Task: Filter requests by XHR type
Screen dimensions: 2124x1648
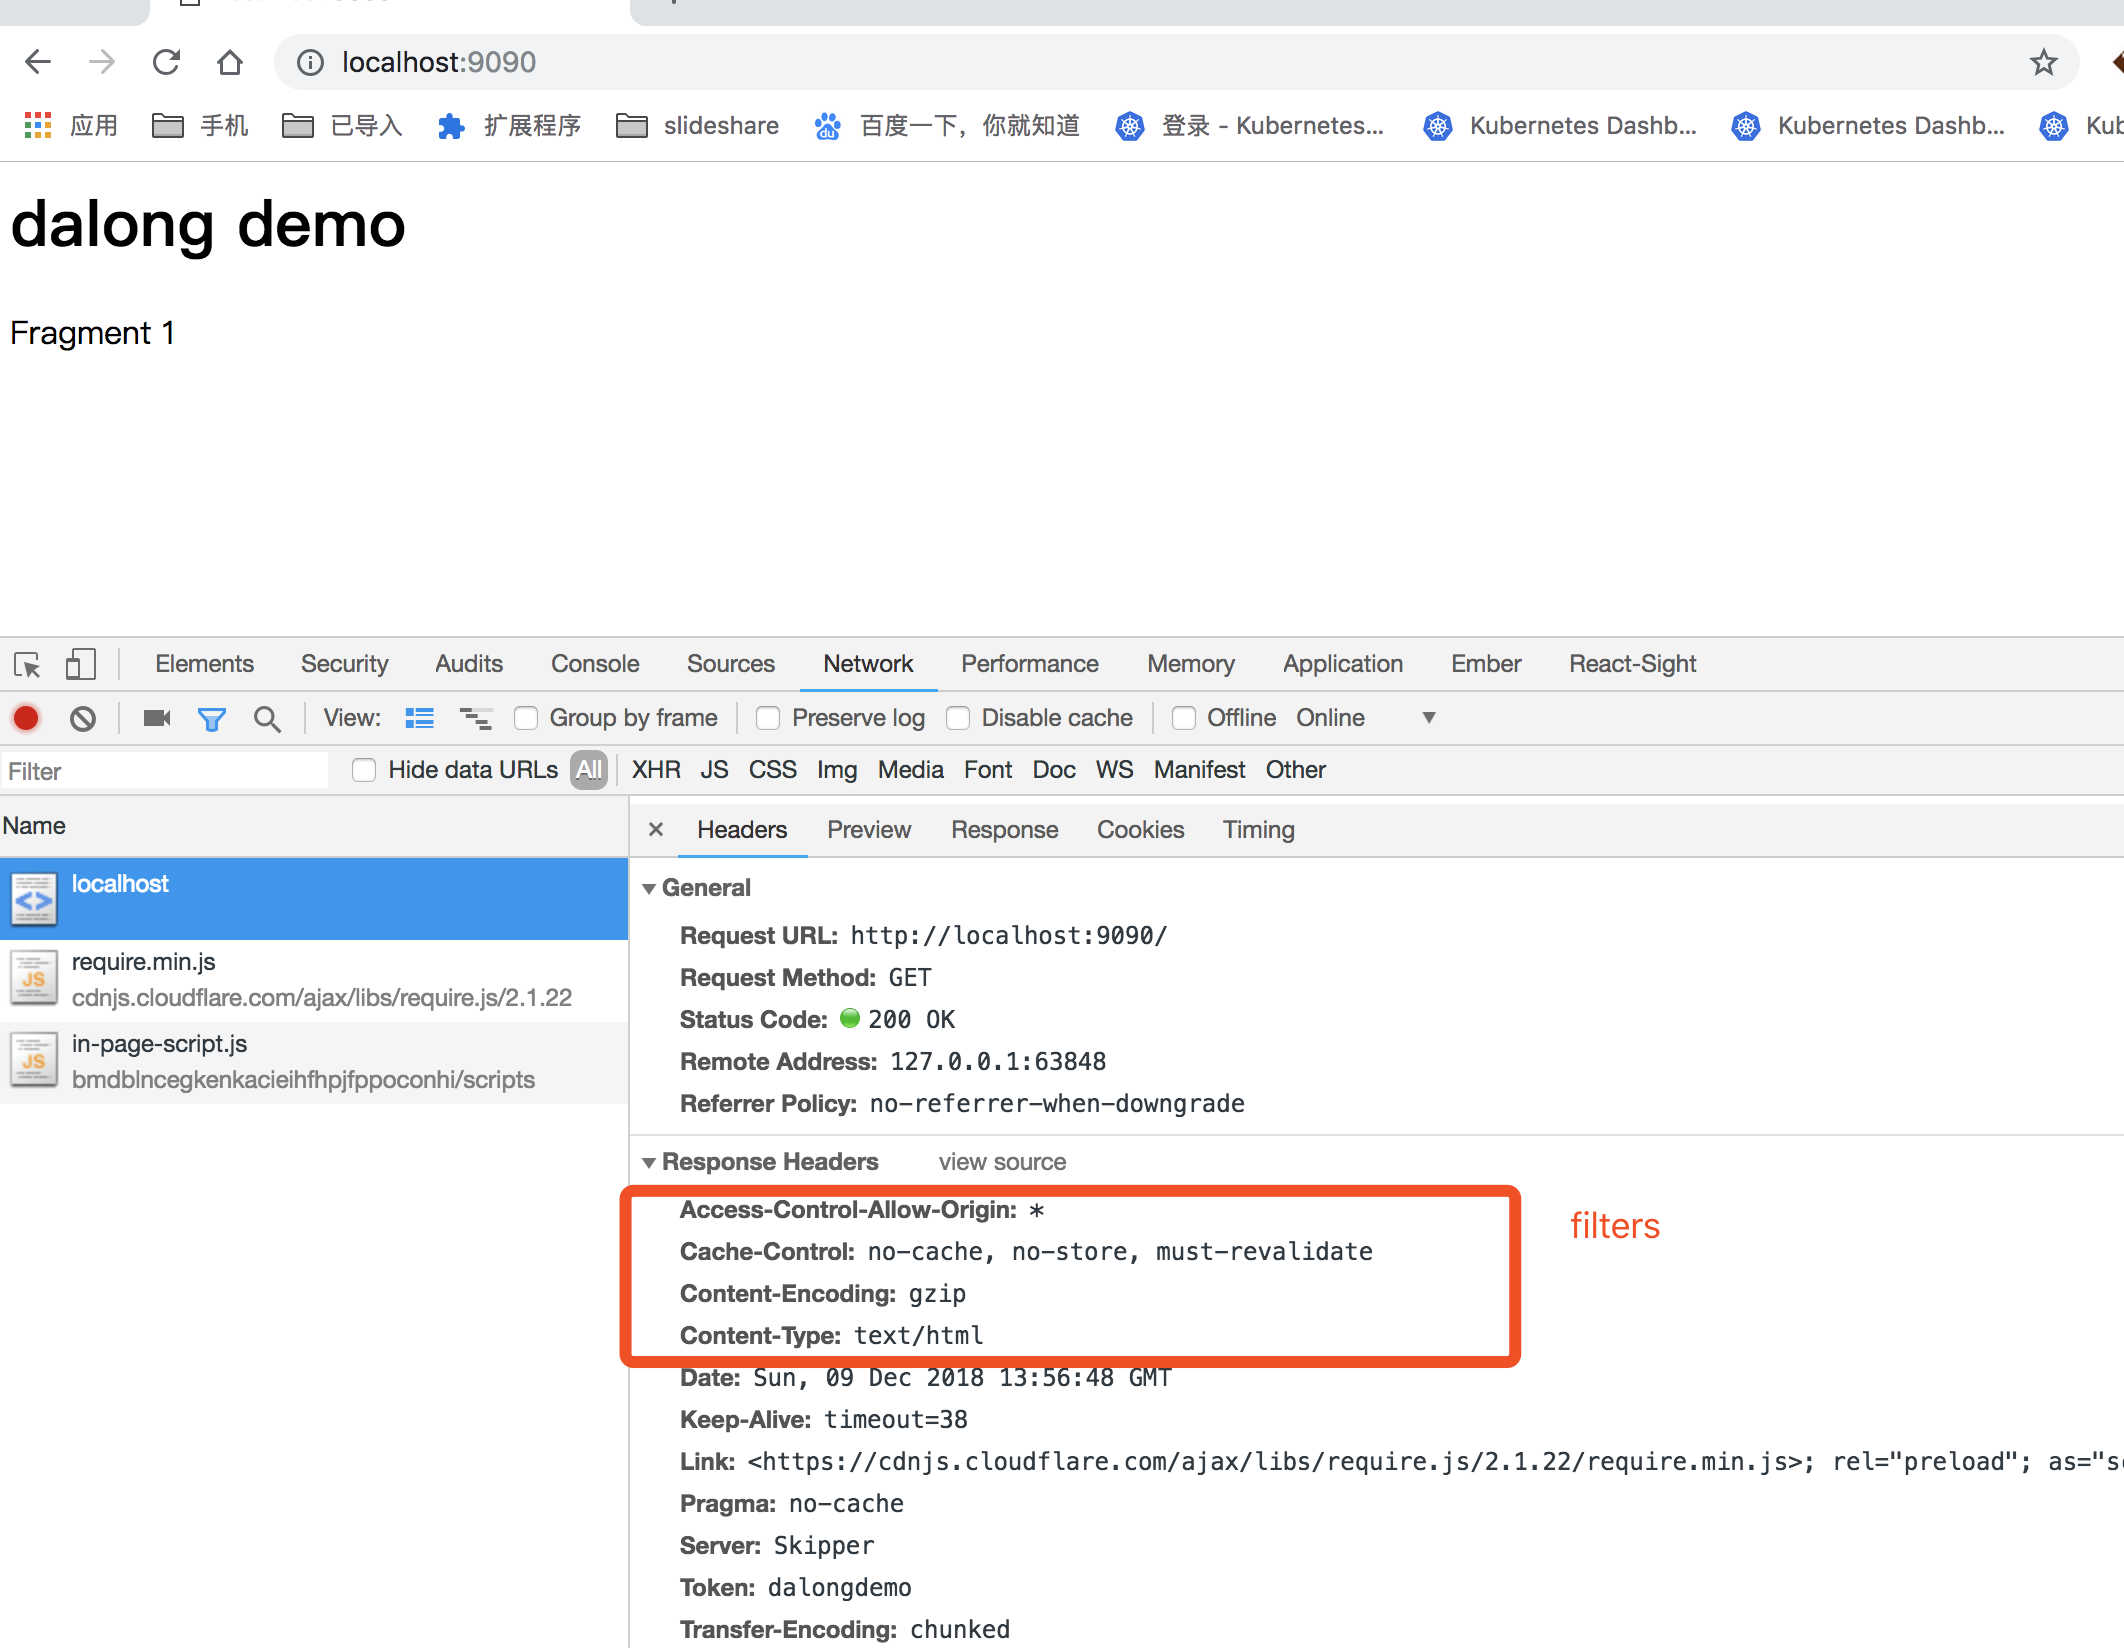Action: (655, 770)
